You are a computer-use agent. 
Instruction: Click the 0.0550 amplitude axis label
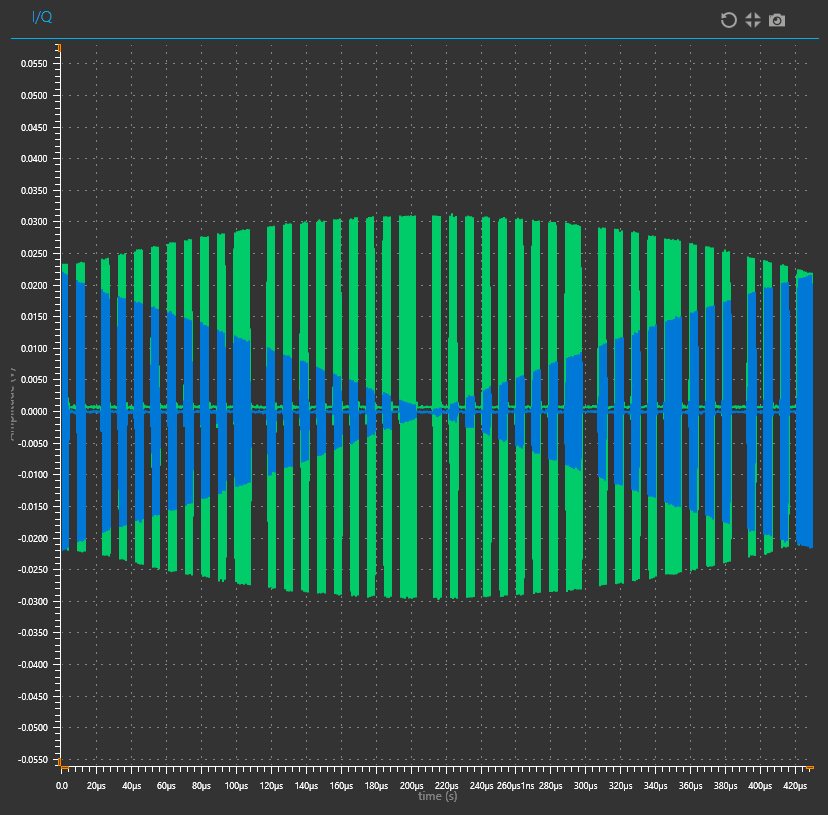(x=34, y=63)
